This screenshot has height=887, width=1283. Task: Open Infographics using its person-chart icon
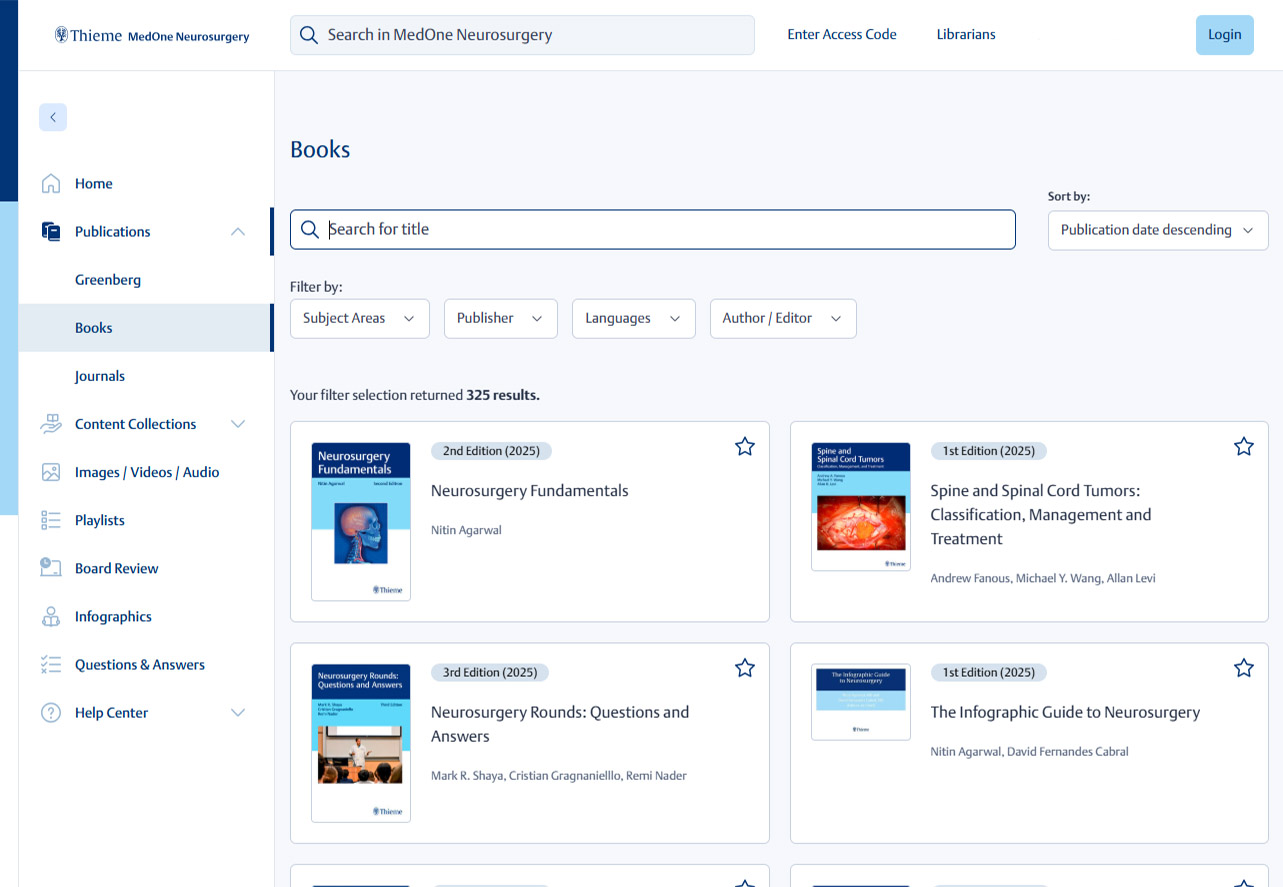(x=51, y=616)
